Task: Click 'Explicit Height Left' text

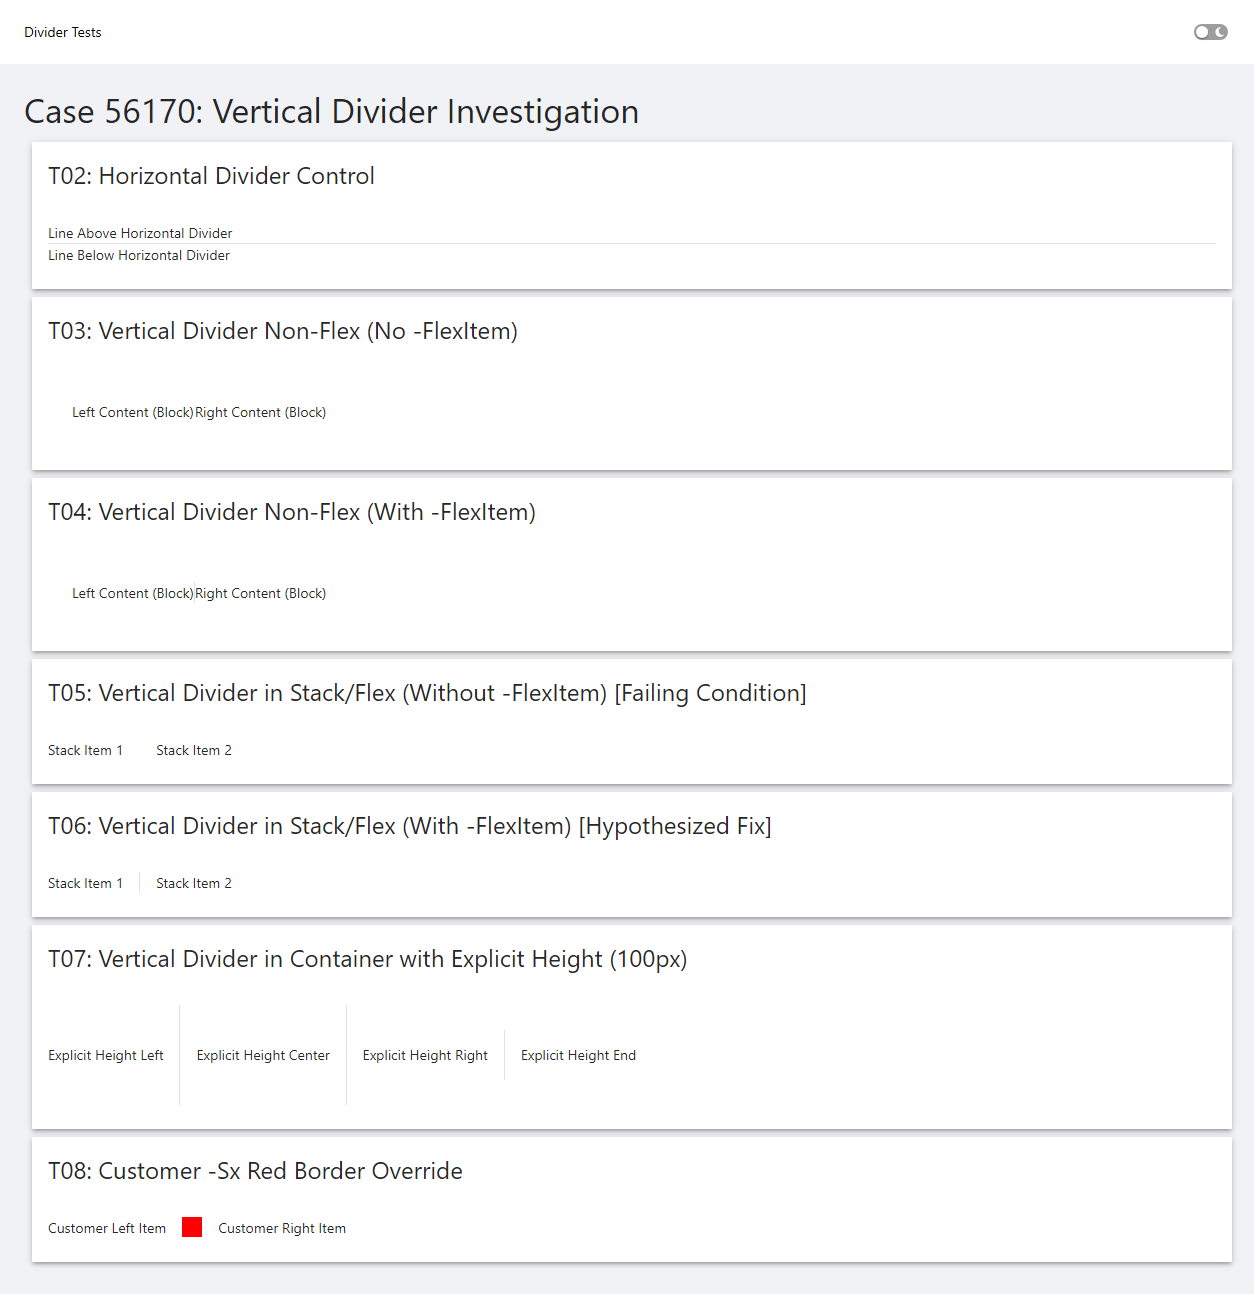Action: 106,1055
